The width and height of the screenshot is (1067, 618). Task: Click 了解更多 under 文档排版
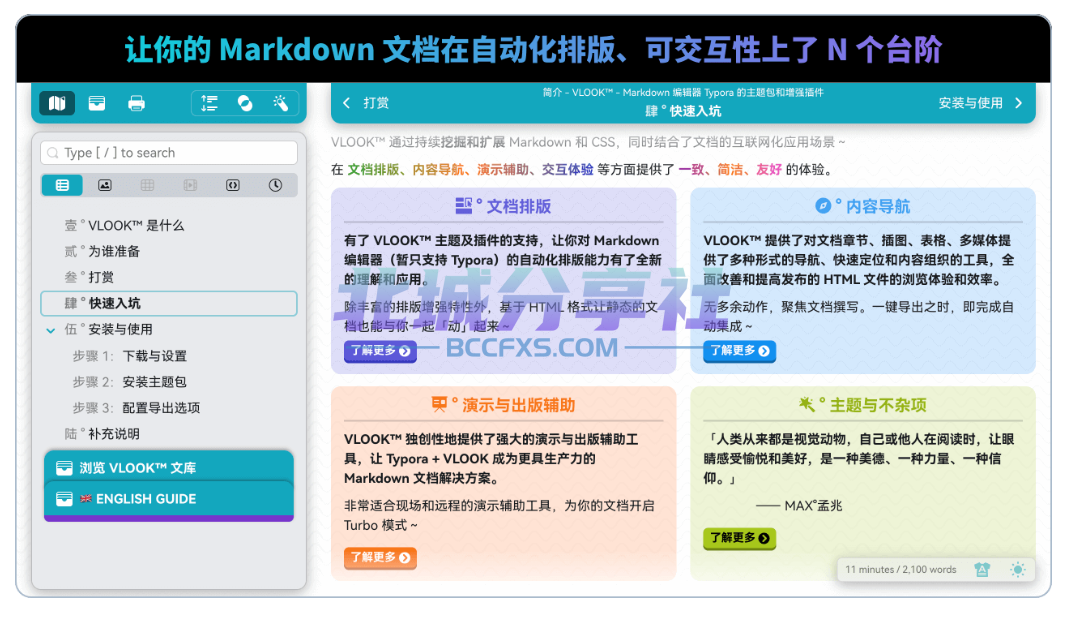click(380, 351)
